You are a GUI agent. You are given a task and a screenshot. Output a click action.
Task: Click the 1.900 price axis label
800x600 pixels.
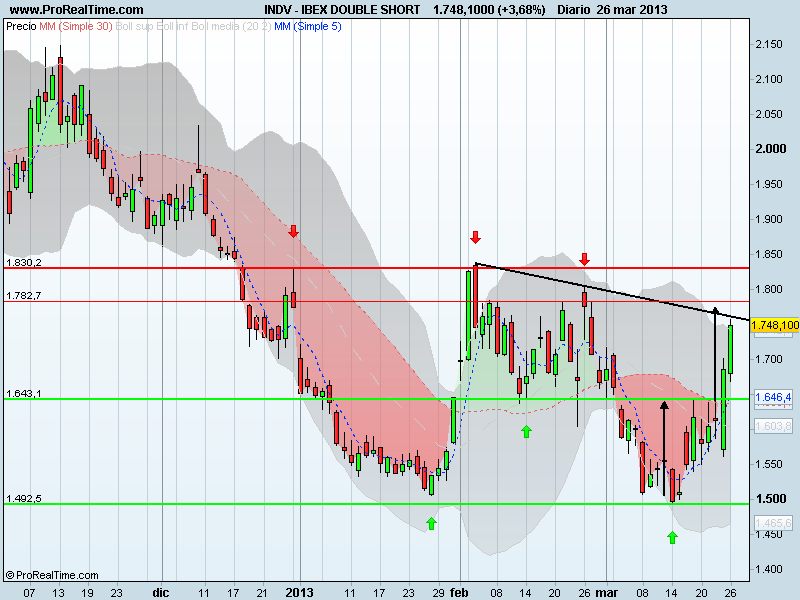pyautogui.click(x=769, y=219)
